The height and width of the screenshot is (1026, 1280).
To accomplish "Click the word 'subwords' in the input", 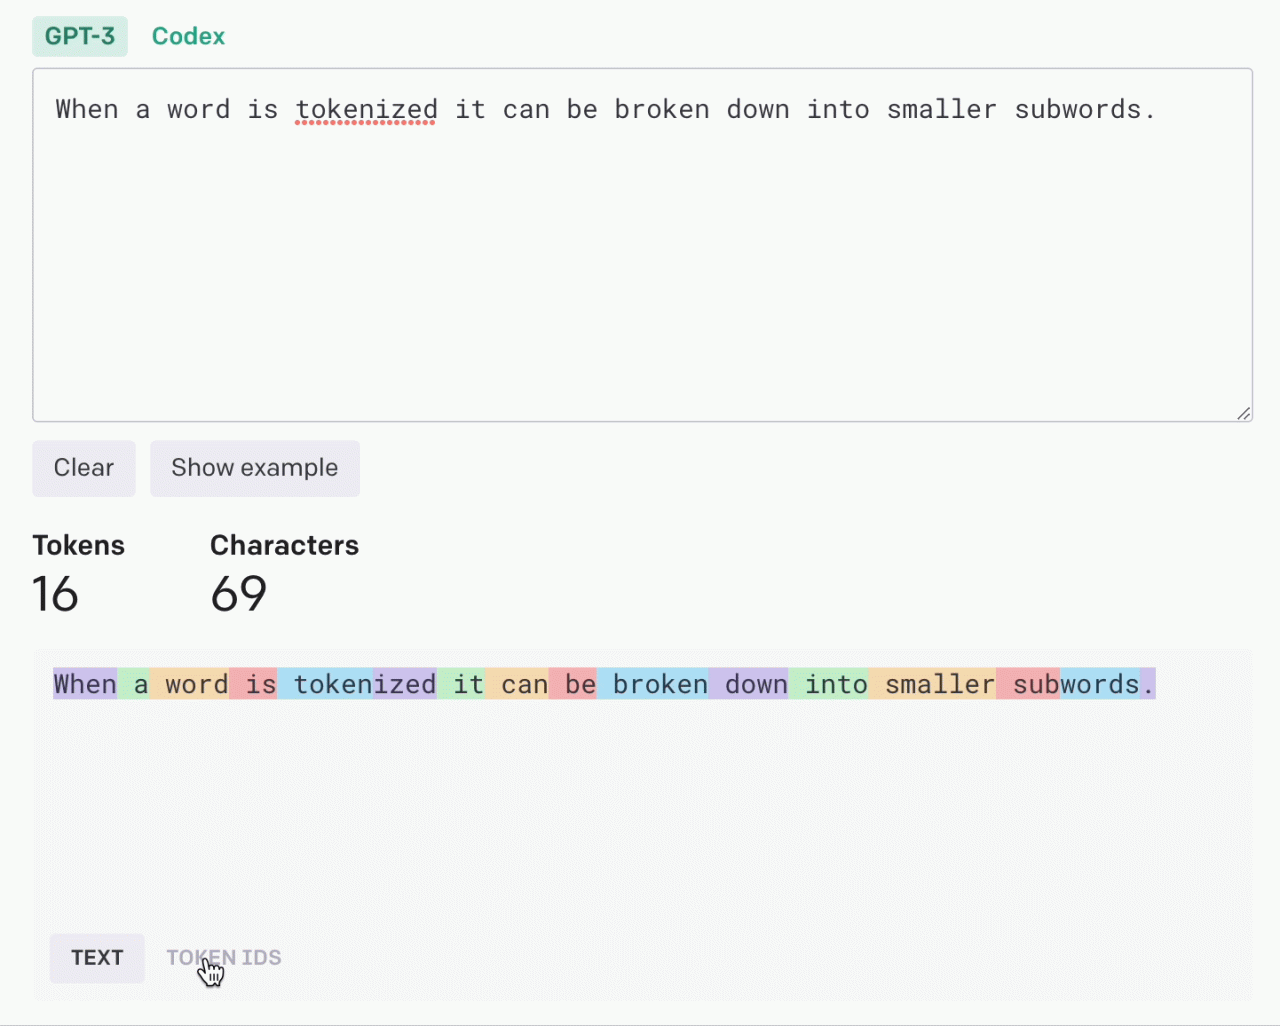I will tap(1078, 110).
